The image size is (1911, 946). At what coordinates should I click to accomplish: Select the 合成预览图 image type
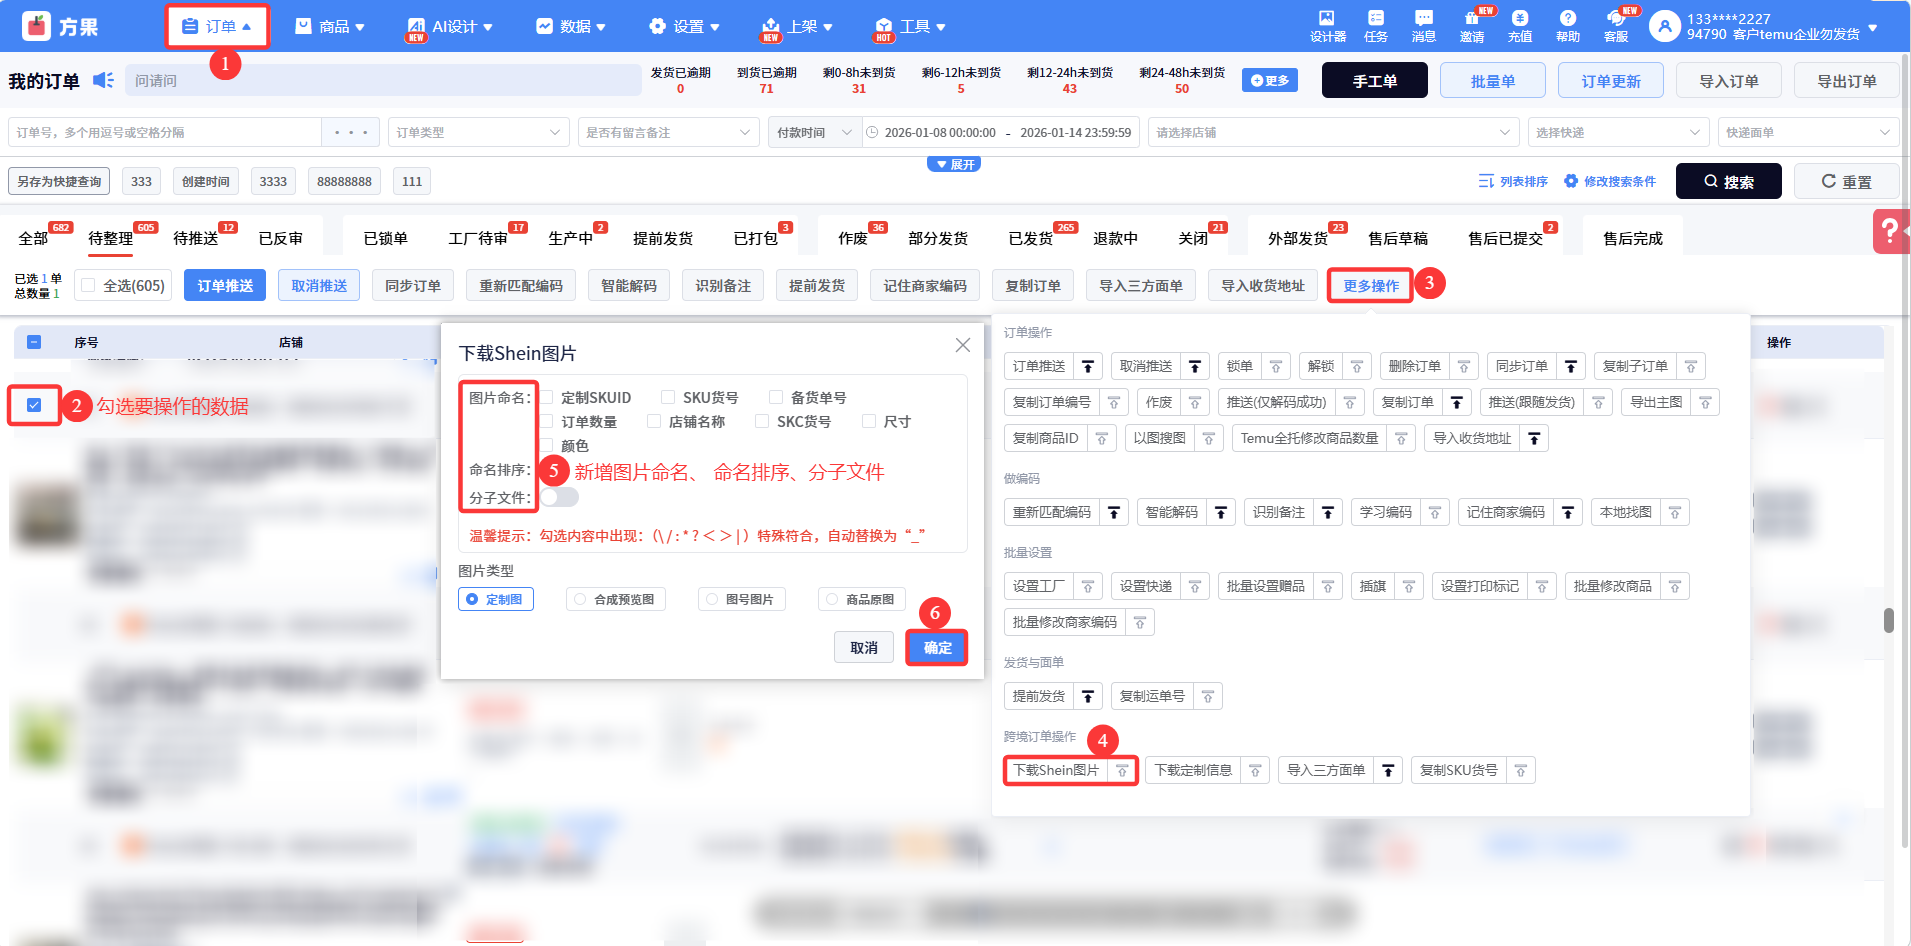pyautogui.click(x=616, y=599)
